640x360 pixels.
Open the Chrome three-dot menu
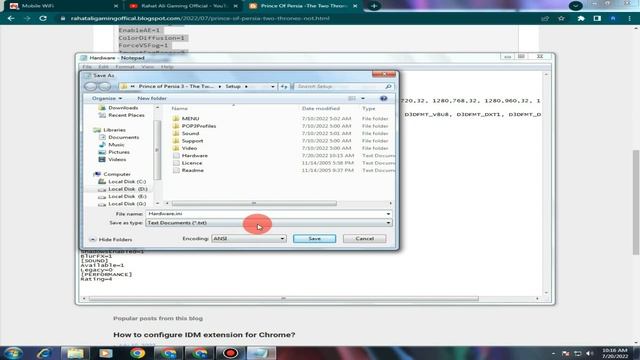coord(630,18)
